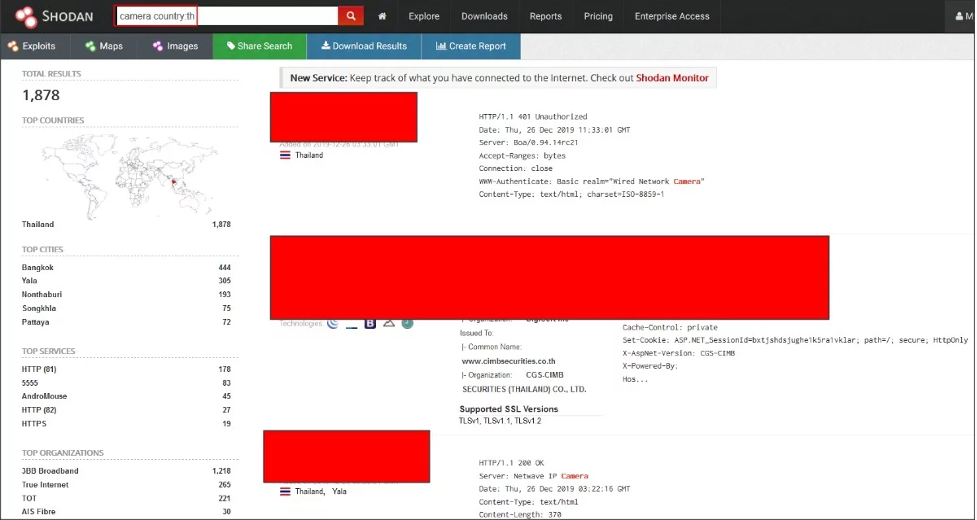Switch to the Maps tab
The height and width of the screenshot is (520, 977).
coord(104,46)
